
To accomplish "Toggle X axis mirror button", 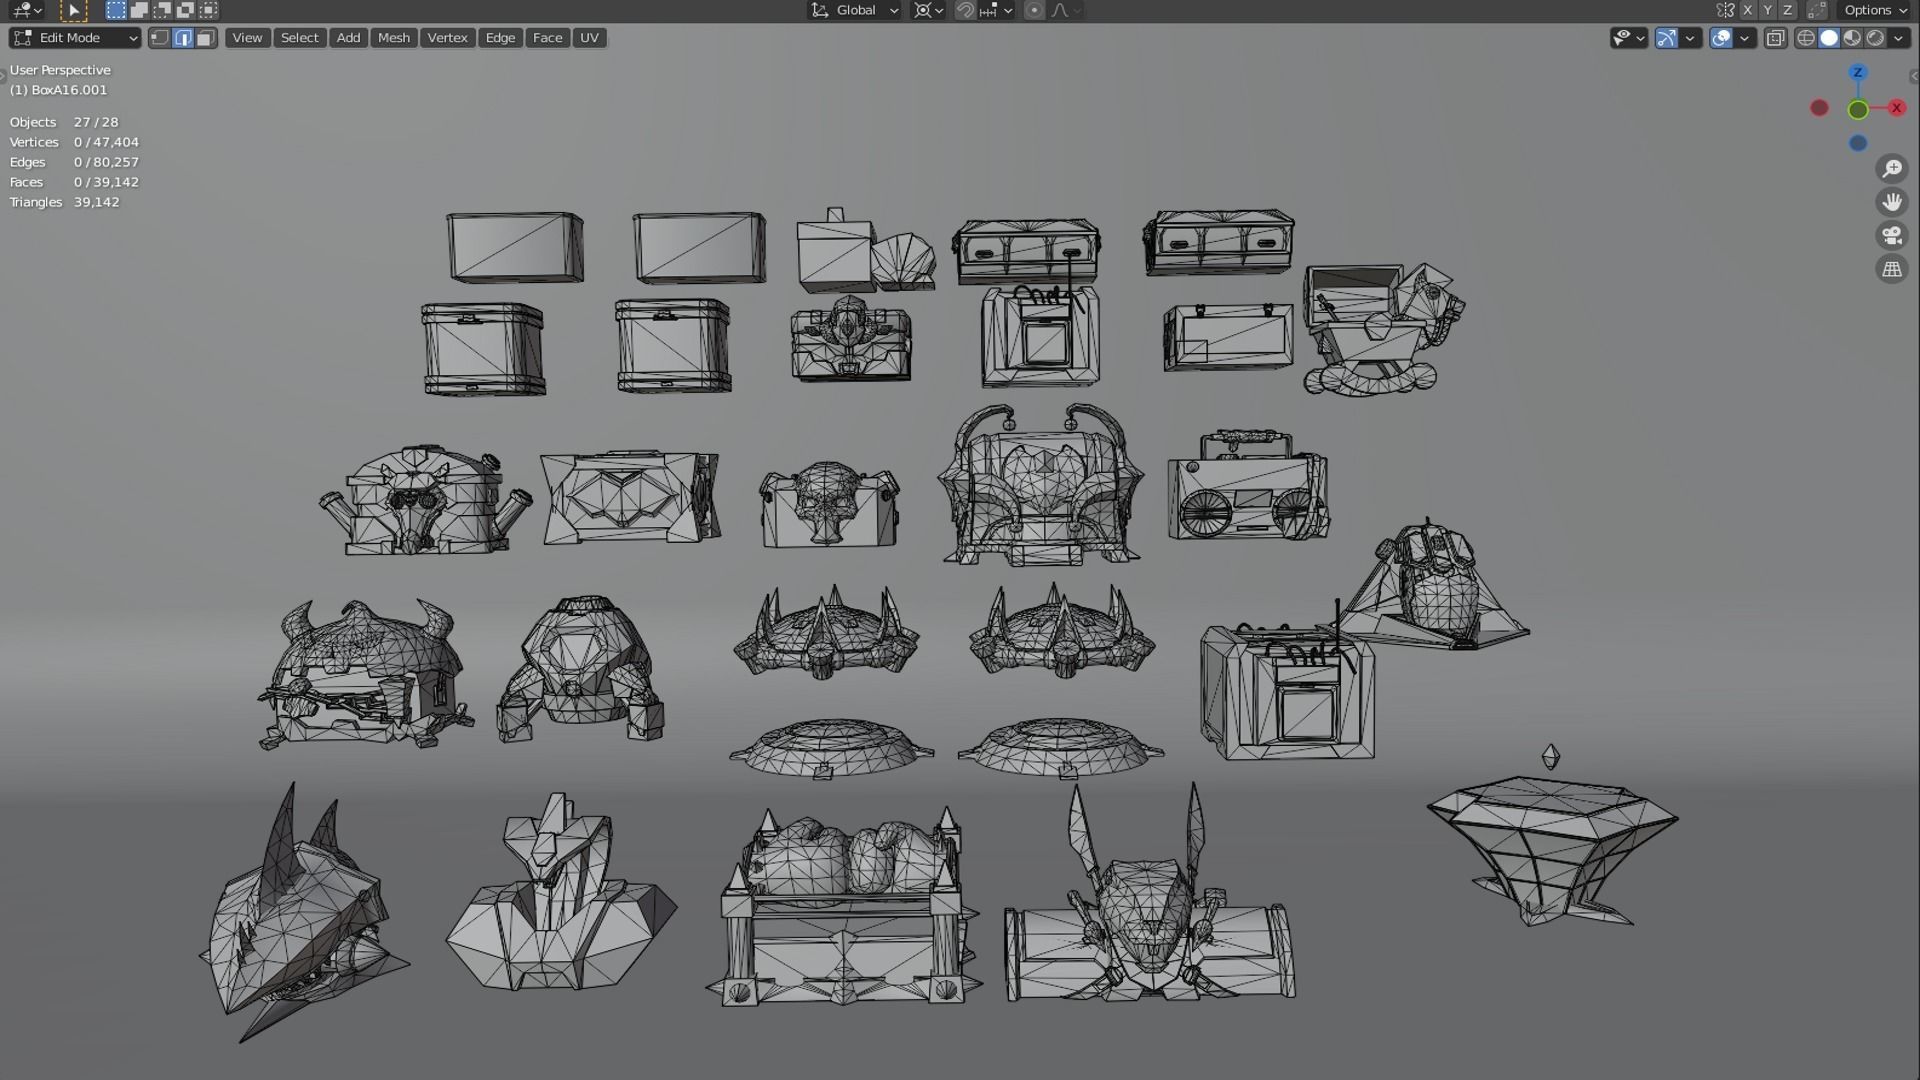I will [1747, 10].
